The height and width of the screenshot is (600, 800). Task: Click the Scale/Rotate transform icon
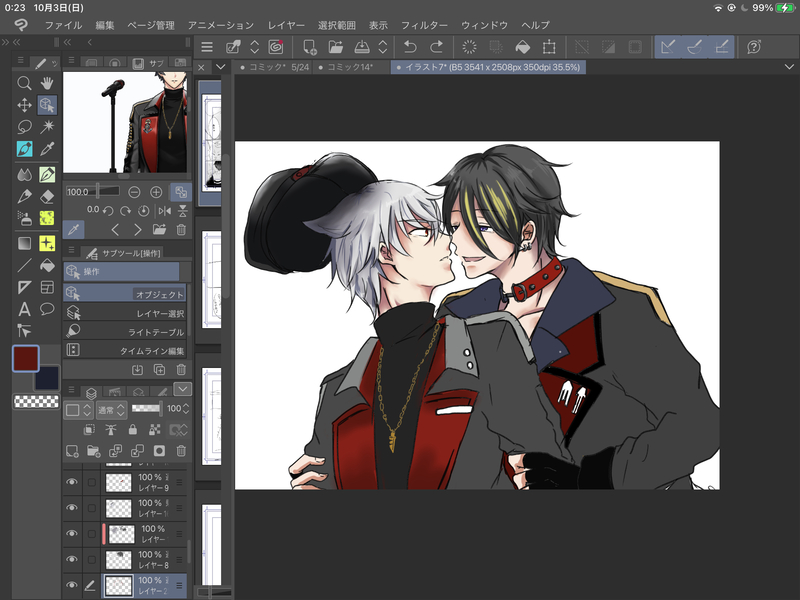549,47
